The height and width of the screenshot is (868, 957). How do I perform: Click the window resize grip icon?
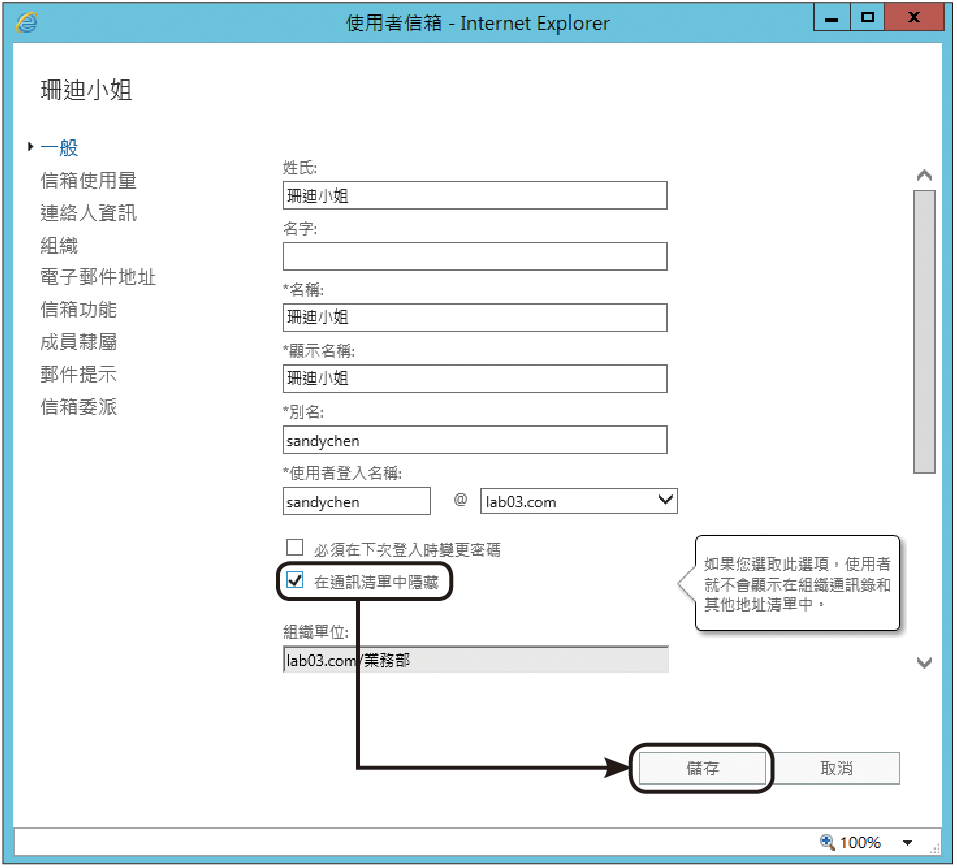(934, 848)
